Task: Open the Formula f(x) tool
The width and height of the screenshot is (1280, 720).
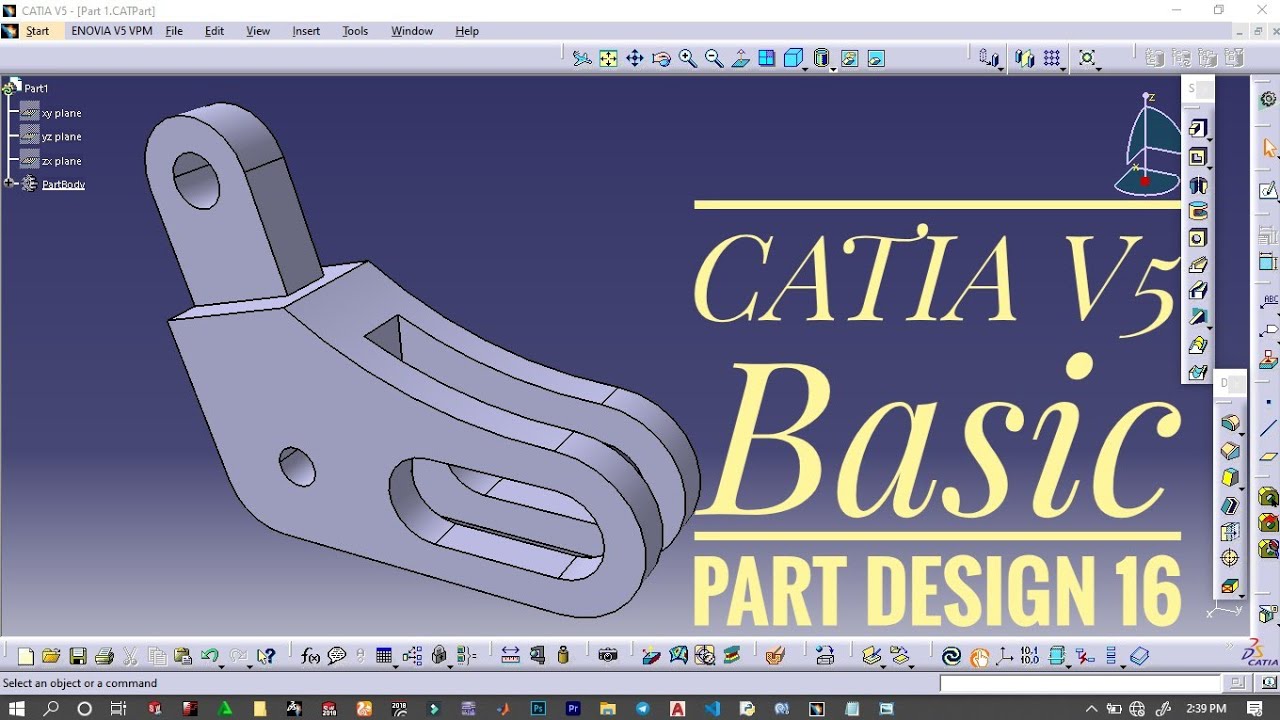Action: tap(311, 656)
